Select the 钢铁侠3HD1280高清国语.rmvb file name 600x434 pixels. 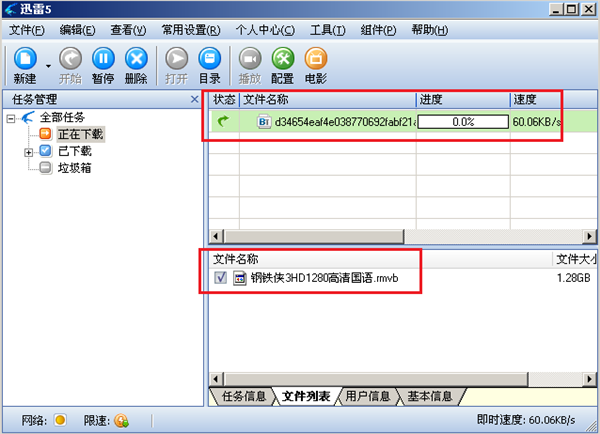coord(324,278)
